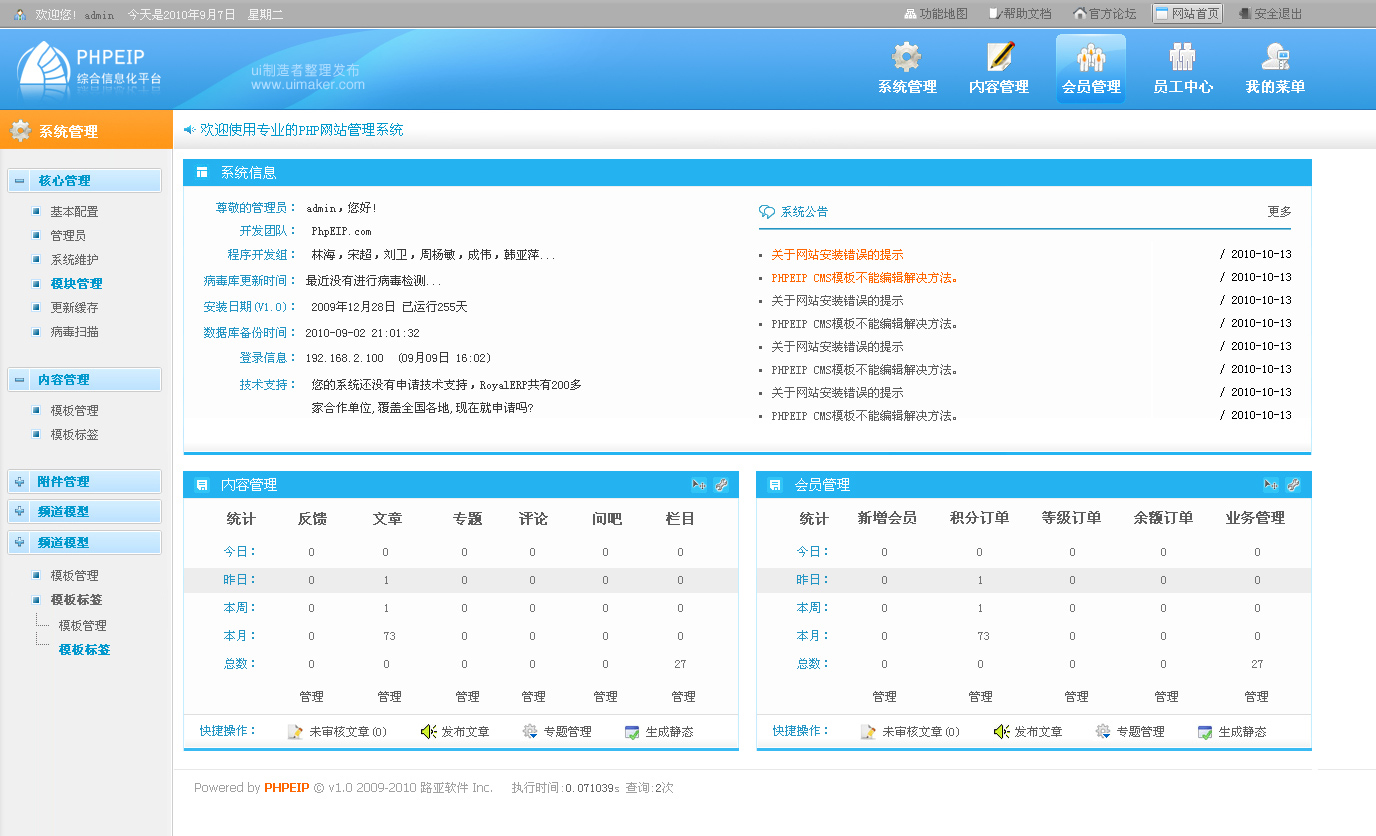Click the 系统公告 speech bubble icon
Screen dimensions: 1376x836
767,212
